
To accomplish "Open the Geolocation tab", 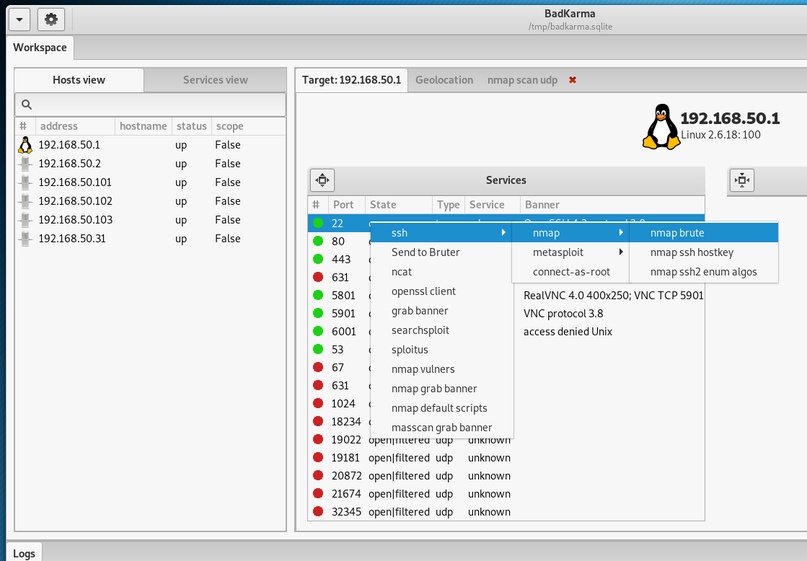I will click(444, 80).
